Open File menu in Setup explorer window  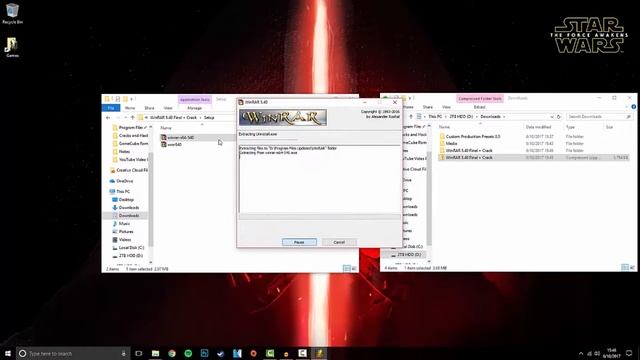111,108
